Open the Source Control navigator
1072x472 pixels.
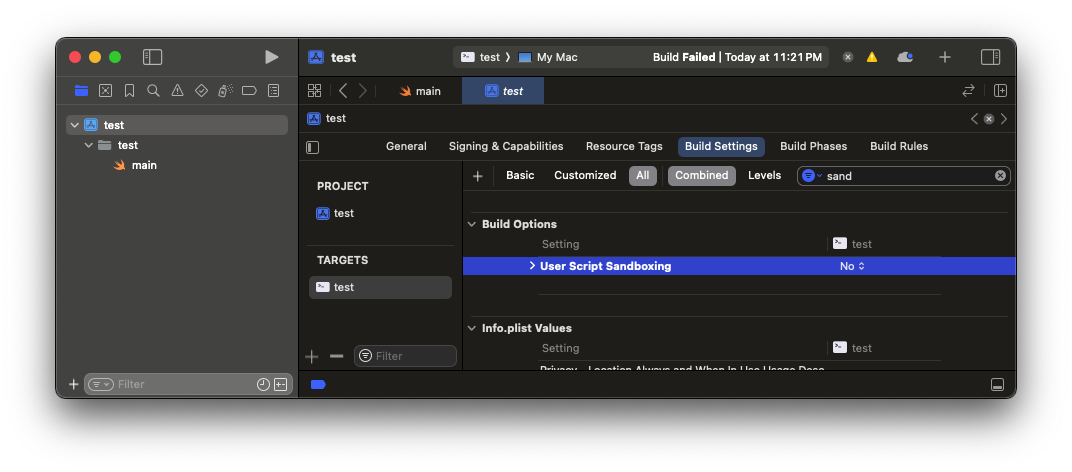105,90
